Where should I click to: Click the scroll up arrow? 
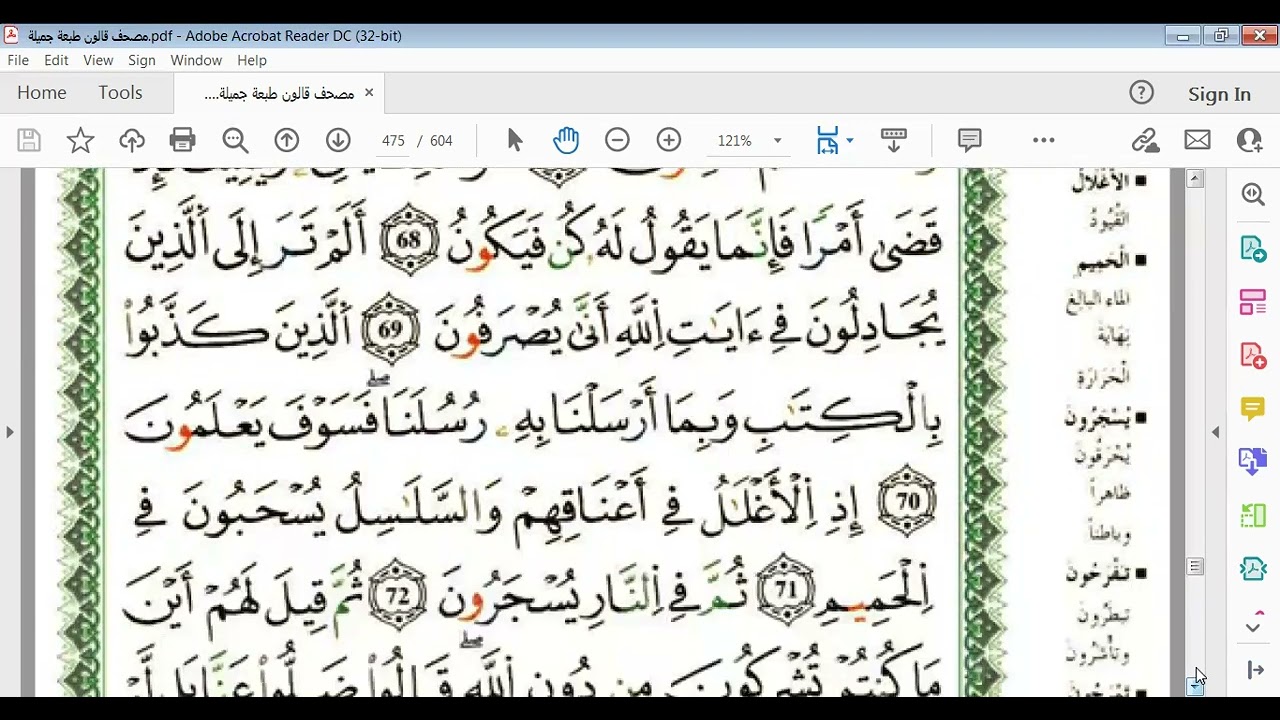[1195, 179]
